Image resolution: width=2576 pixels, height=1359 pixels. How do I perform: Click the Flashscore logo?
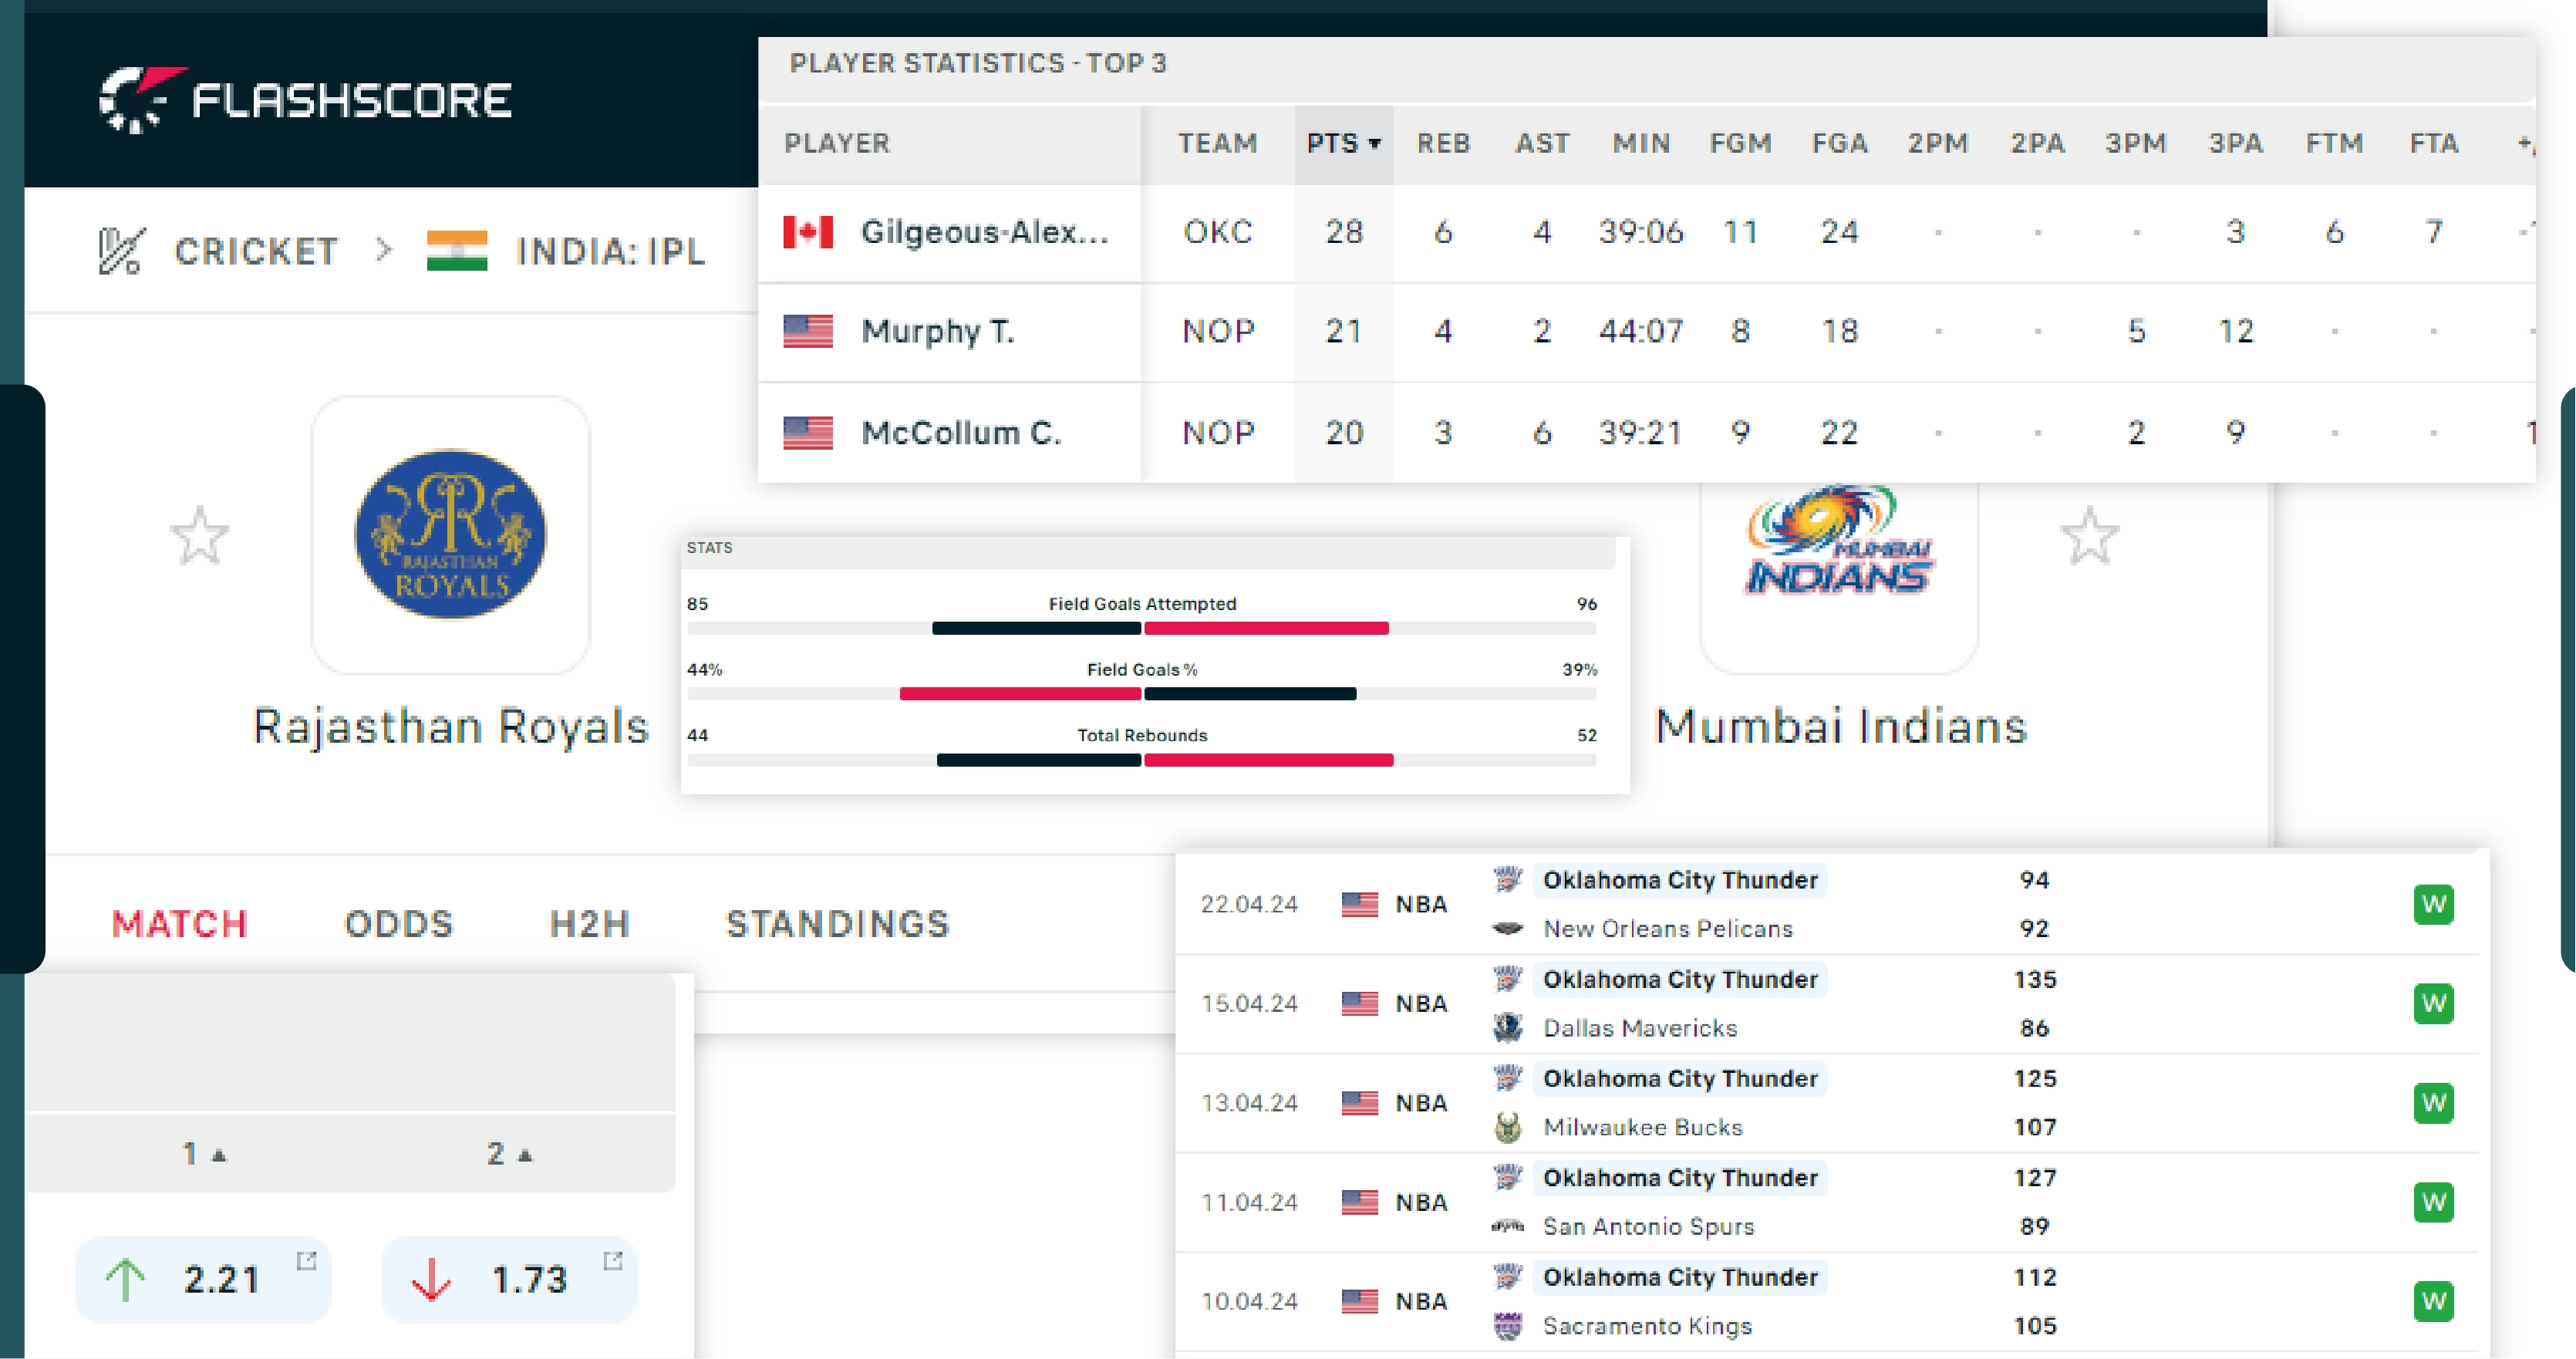(306, 99)
